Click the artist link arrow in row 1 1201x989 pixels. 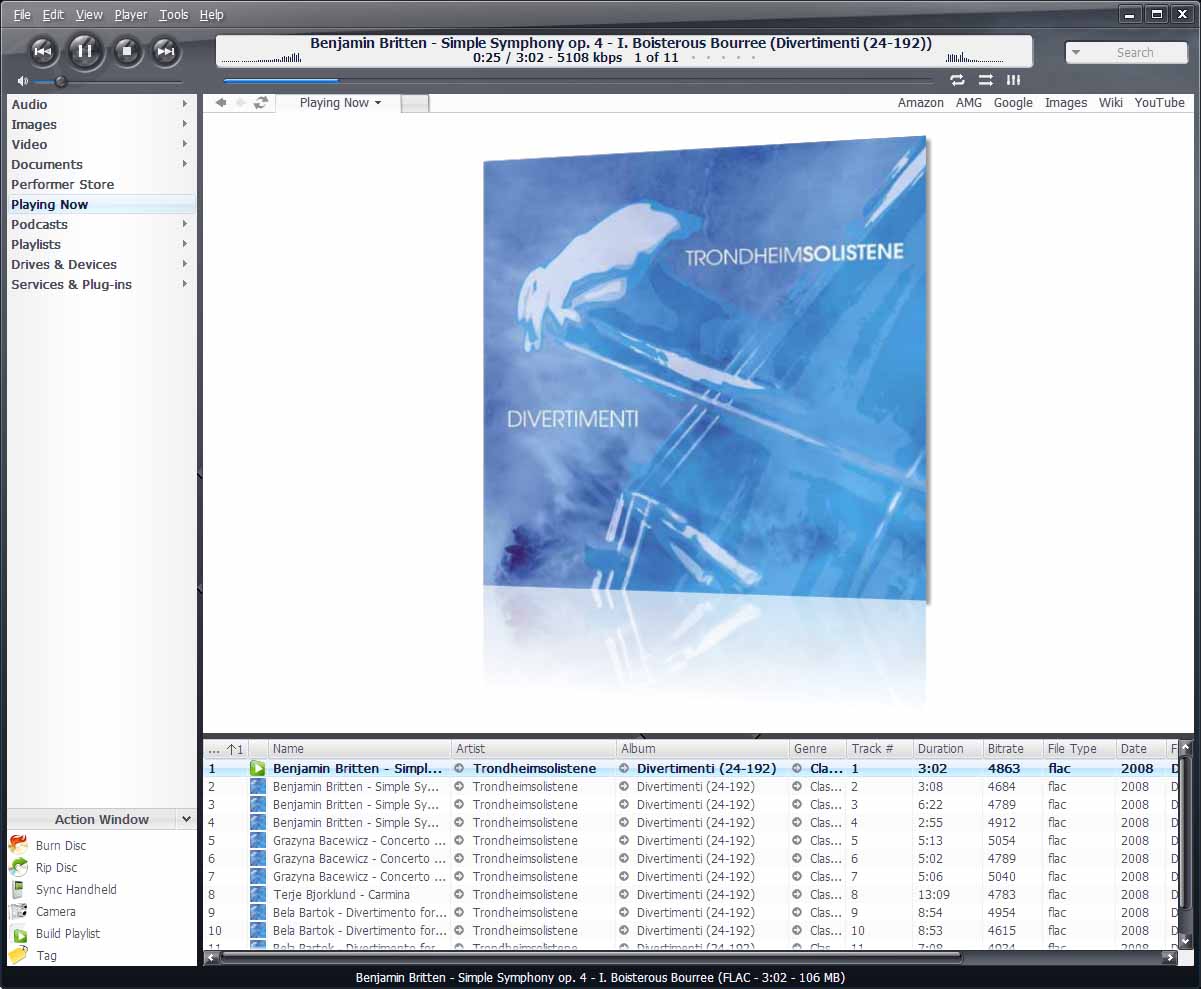point(459,768)
